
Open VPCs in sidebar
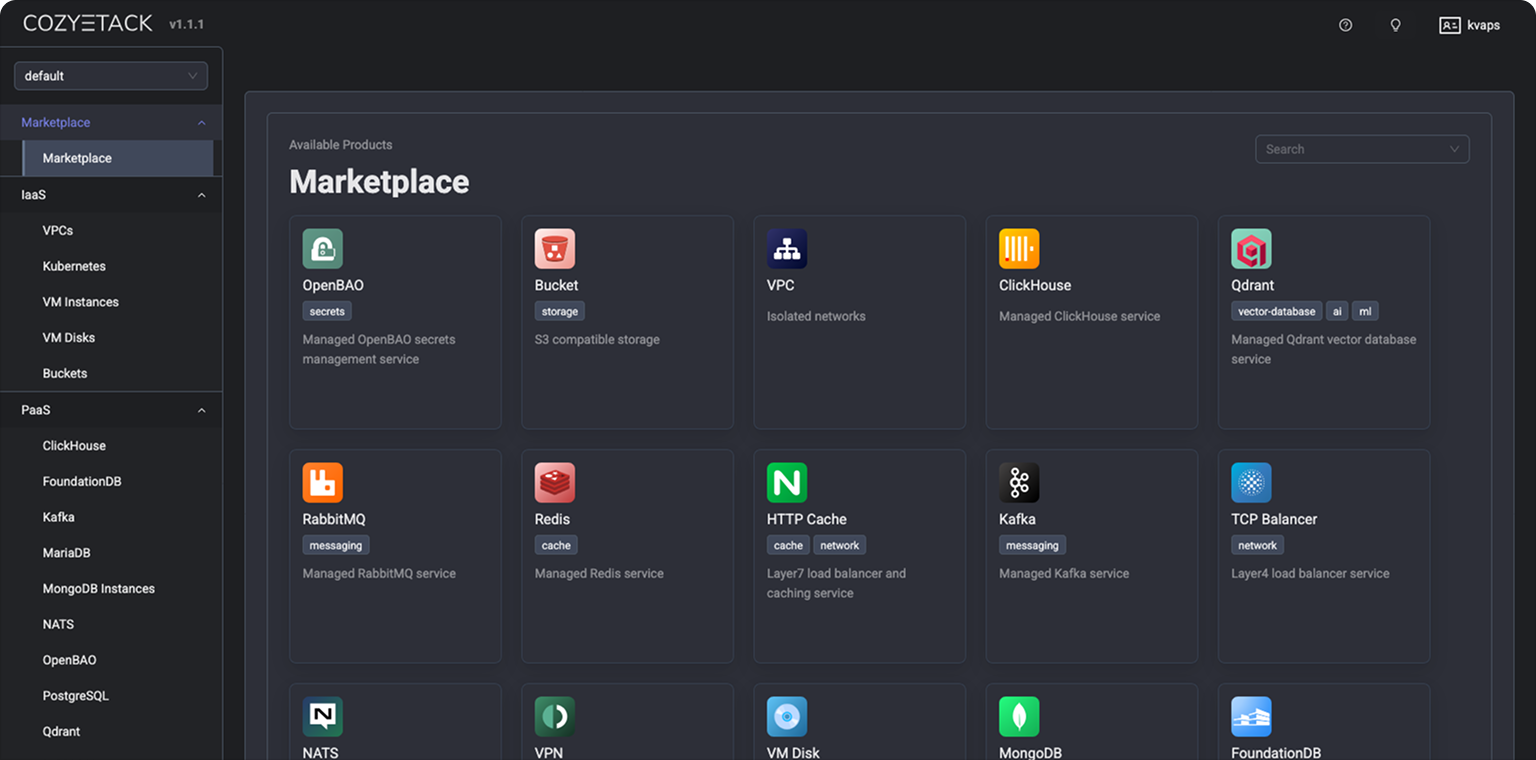tap(58, 230)
